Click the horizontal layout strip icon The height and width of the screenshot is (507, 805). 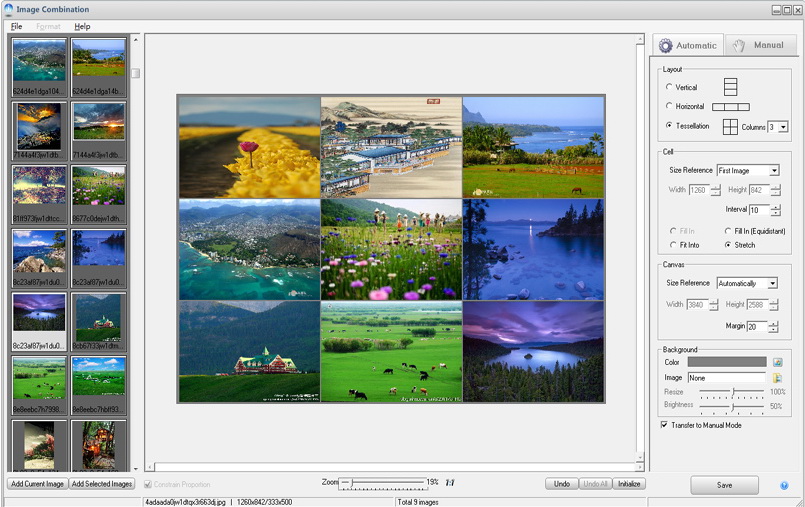730,107
